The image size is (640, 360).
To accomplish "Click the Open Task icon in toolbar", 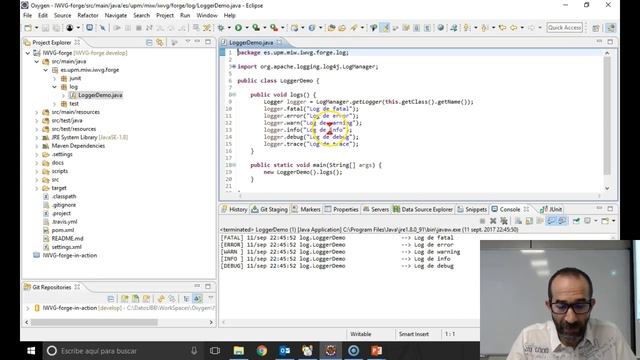I will point(342,28).
